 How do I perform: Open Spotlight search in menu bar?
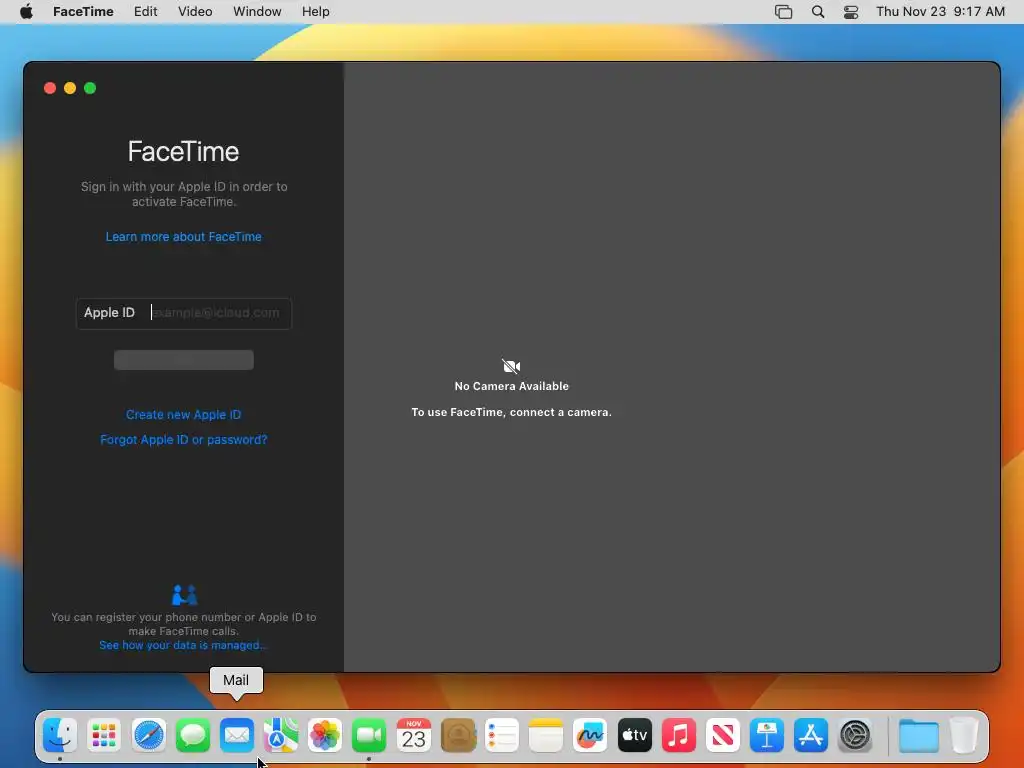[x=818, y=12]
